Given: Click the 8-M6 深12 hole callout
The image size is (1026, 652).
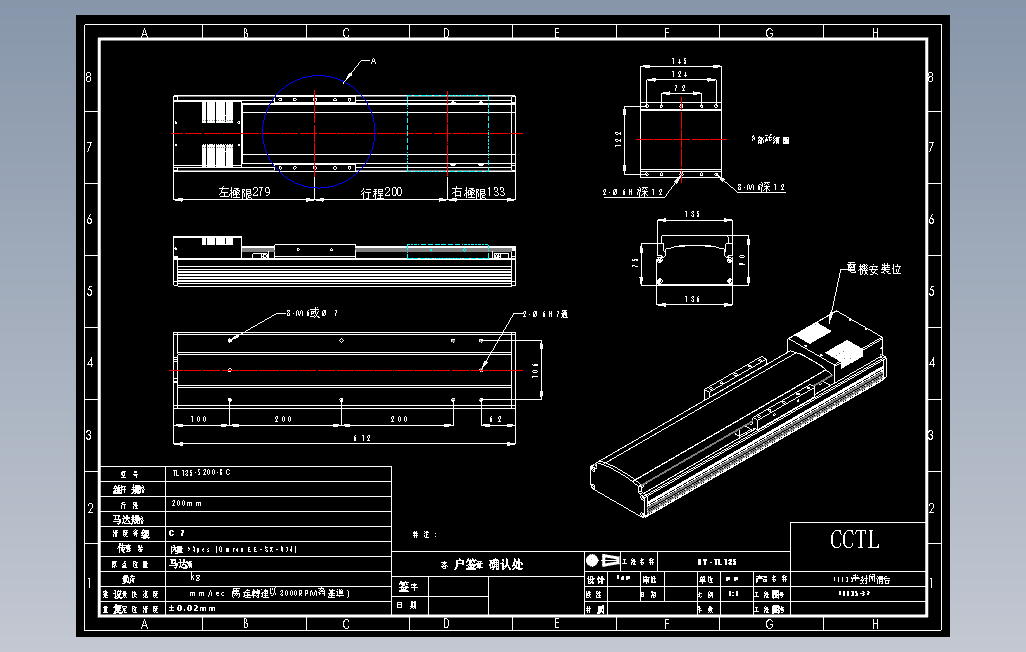Looking at the screenshot, I should coord(761,187).
